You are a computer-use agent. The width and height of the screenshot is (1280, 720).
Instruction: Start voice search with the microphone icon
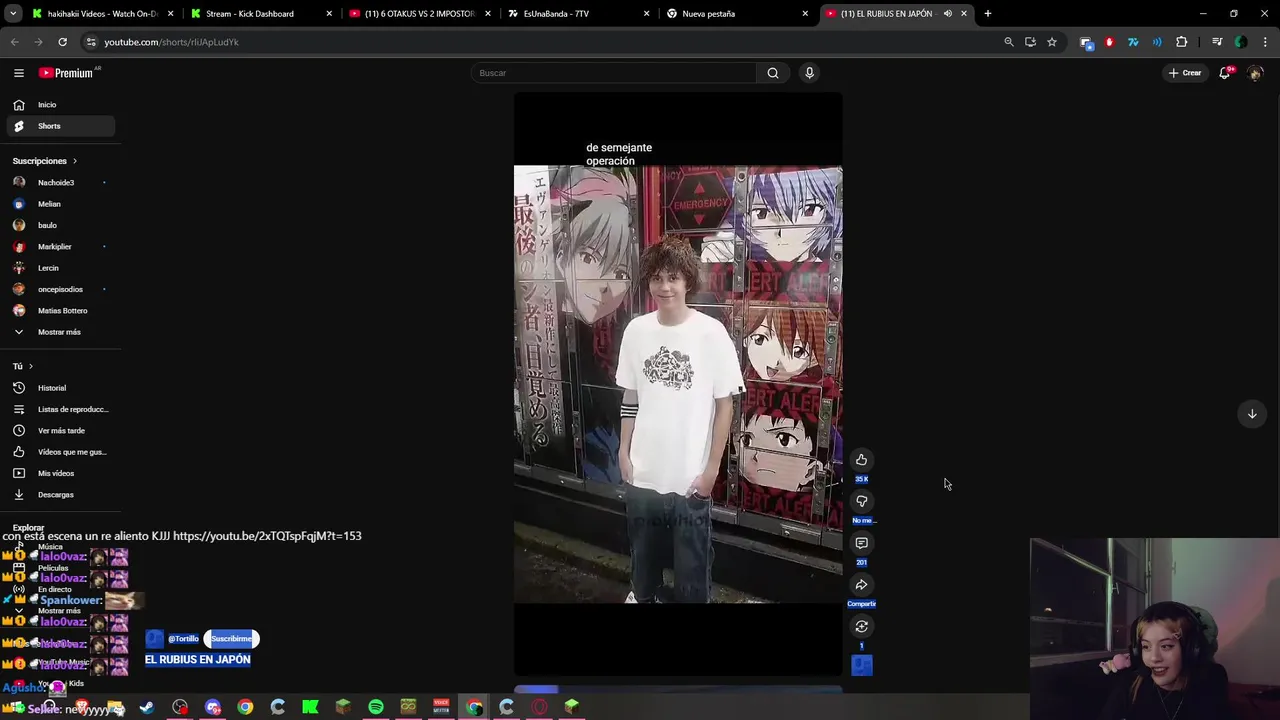(x=810, y=73)
